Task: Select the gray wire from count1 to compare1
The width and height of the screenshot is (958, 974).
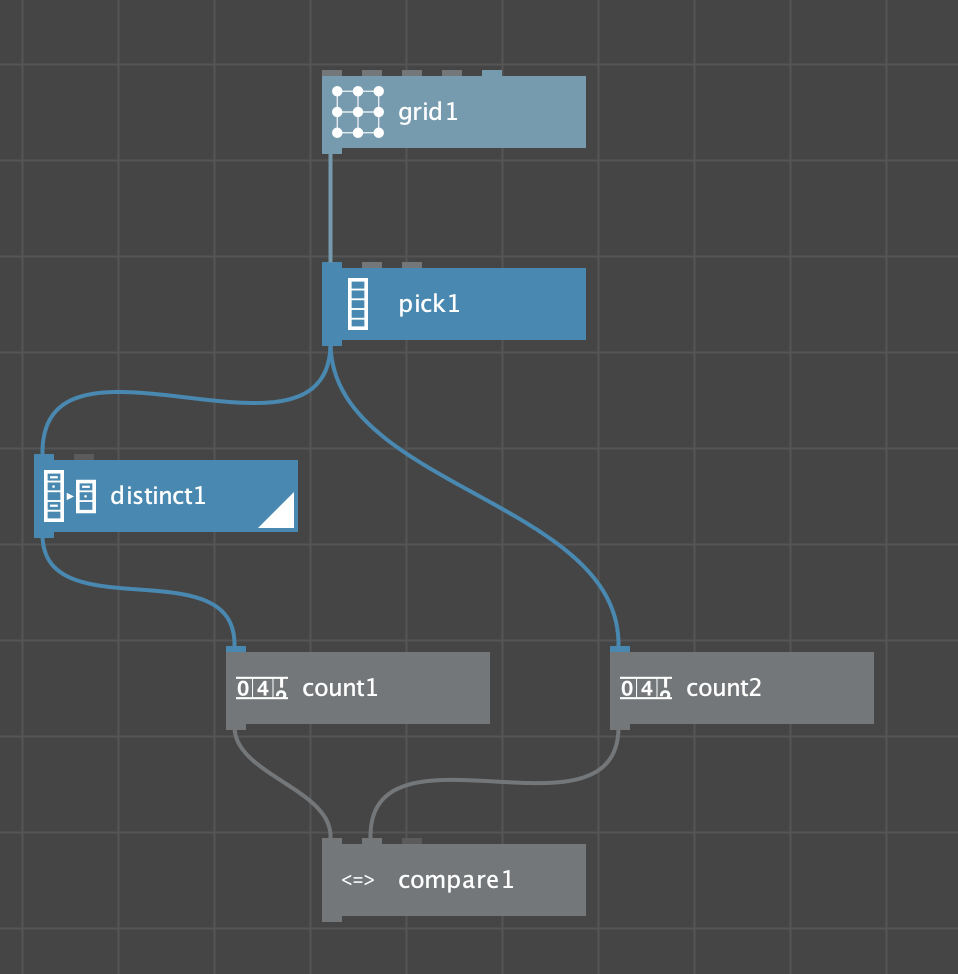Action: [283, 785]
